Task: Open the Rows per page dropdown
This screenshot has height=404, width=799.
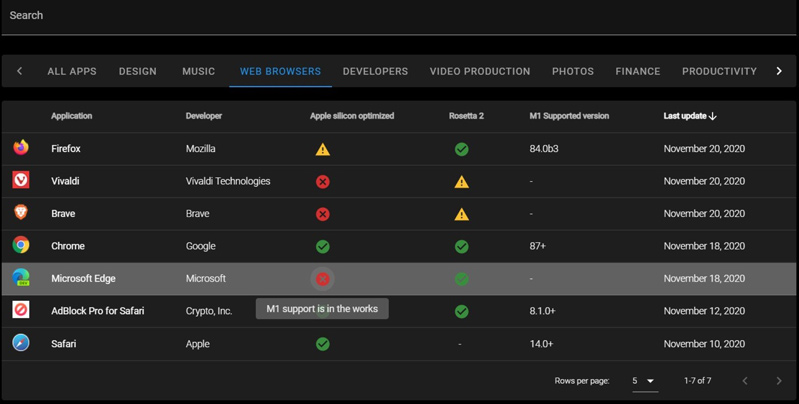Action: click(645, 381)
